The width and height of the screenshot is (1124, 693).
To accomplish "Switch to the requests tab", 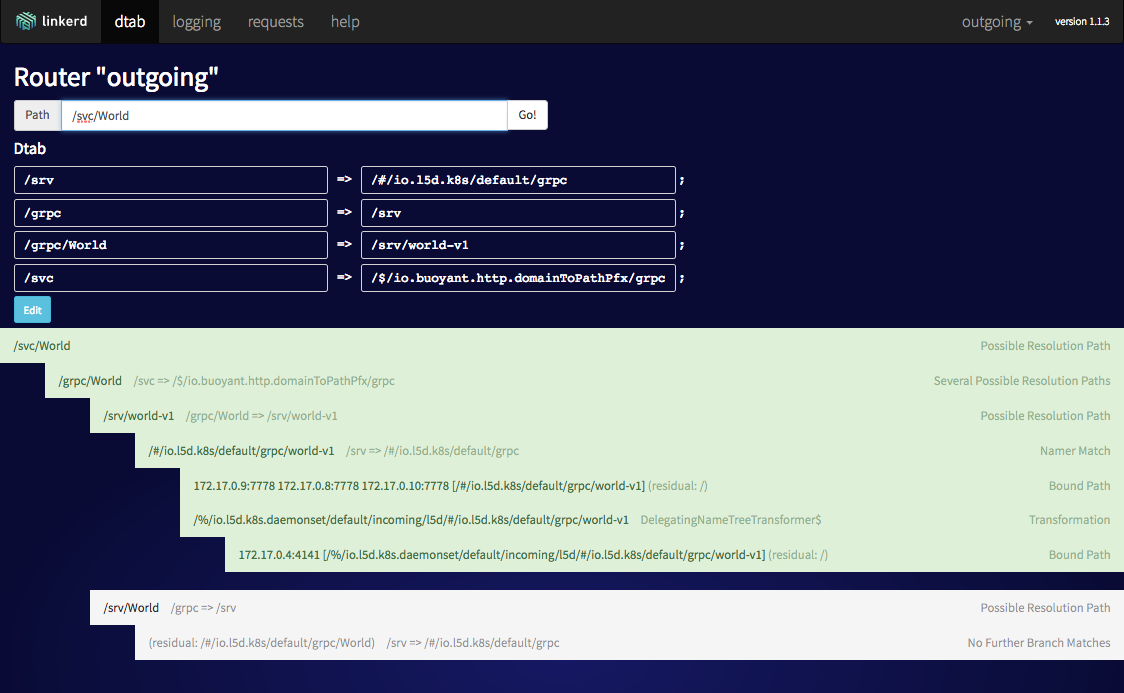I will (x=275, y=21).
